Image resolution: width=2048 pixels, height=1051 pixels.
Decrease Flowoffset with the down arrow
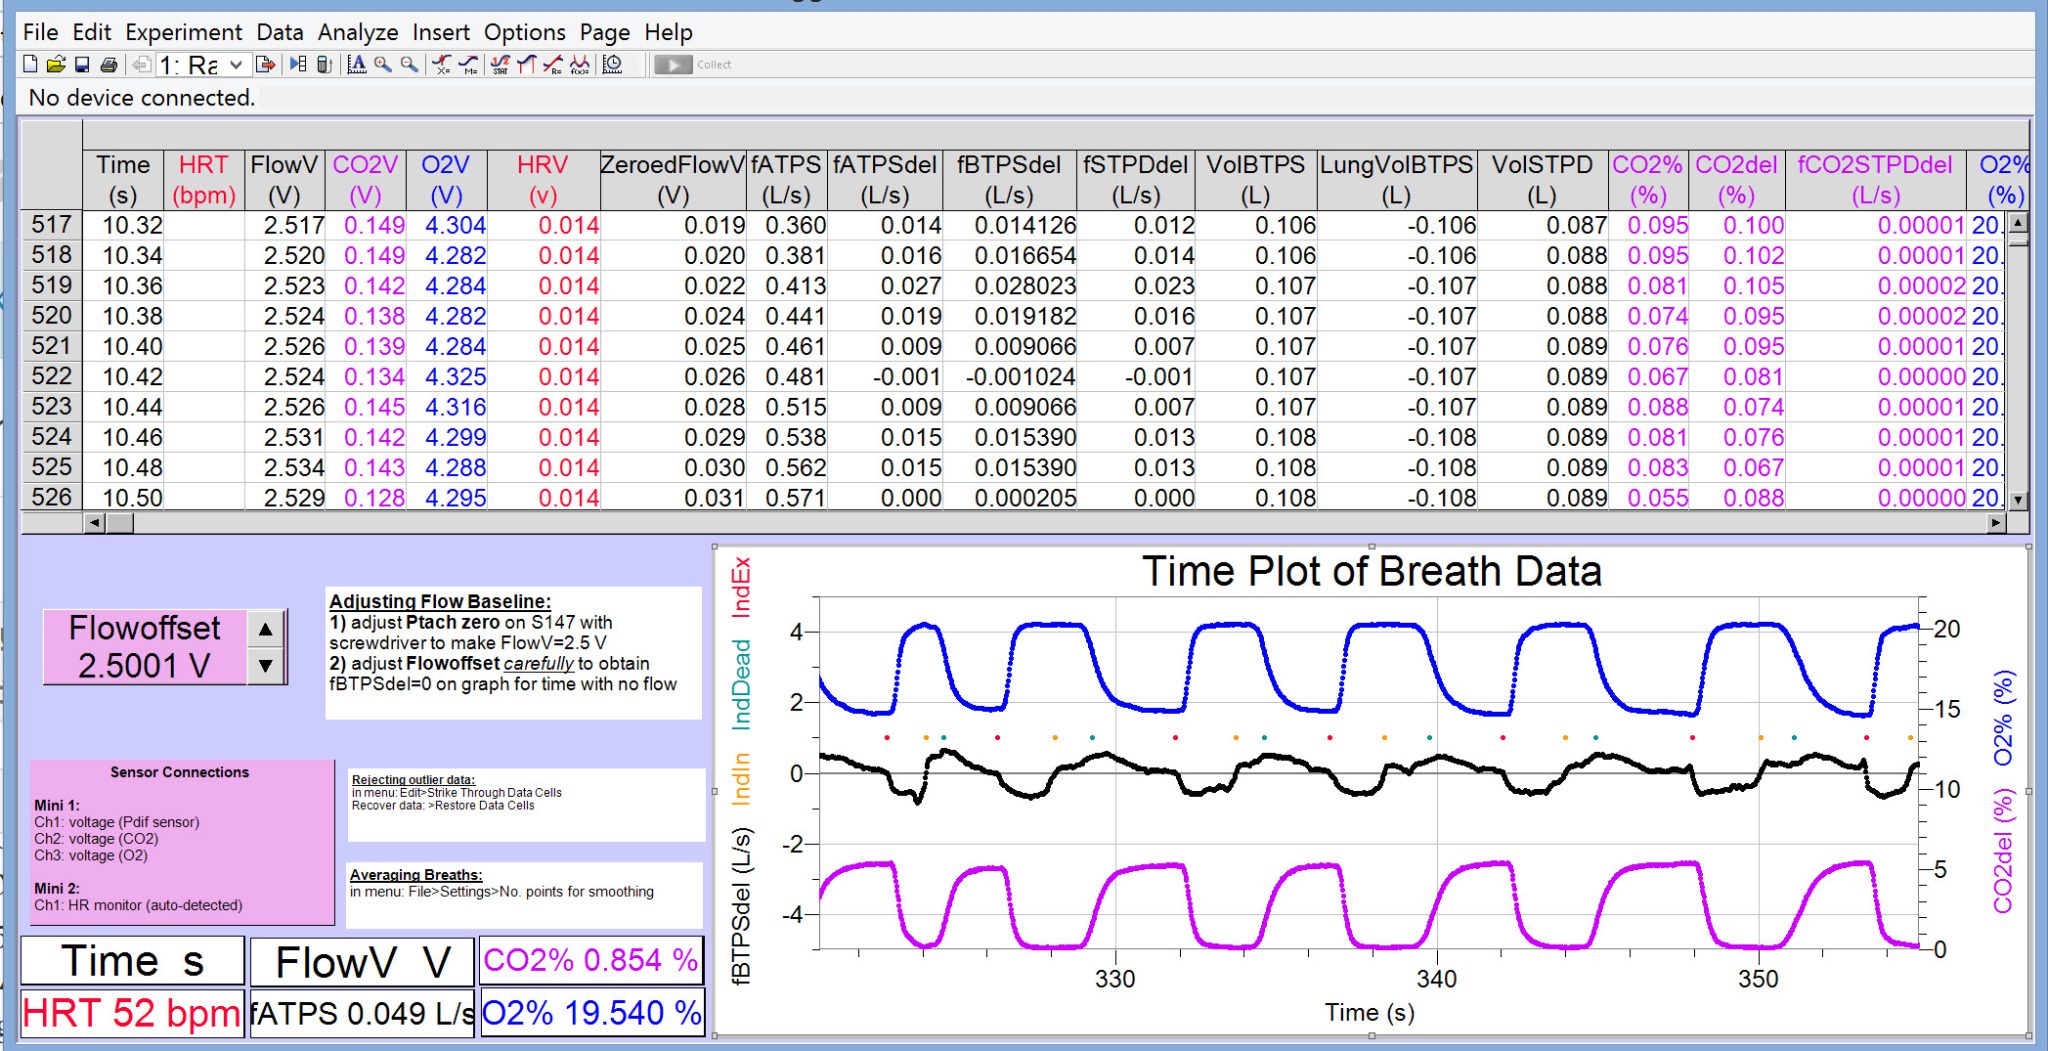point(265,665)
